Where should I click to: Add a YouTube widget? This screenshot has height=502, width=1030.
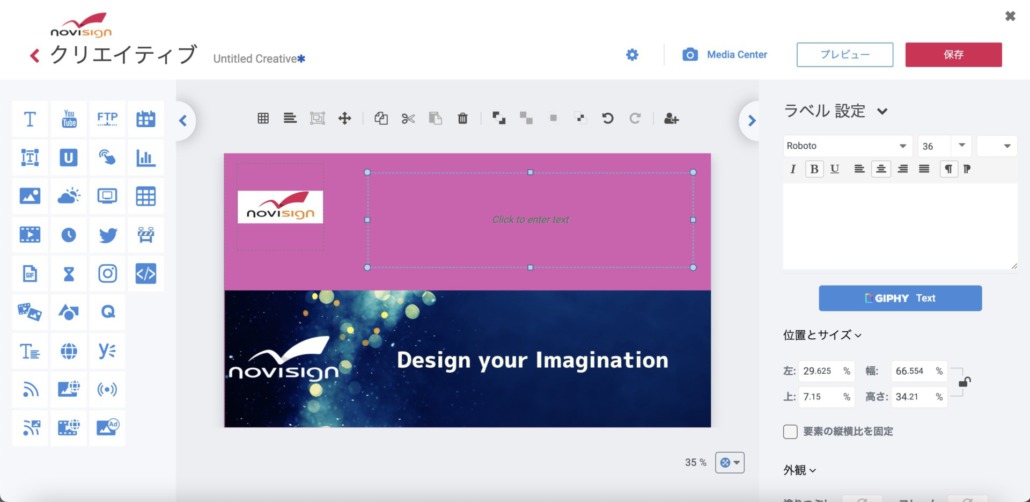tap(68, 119)
